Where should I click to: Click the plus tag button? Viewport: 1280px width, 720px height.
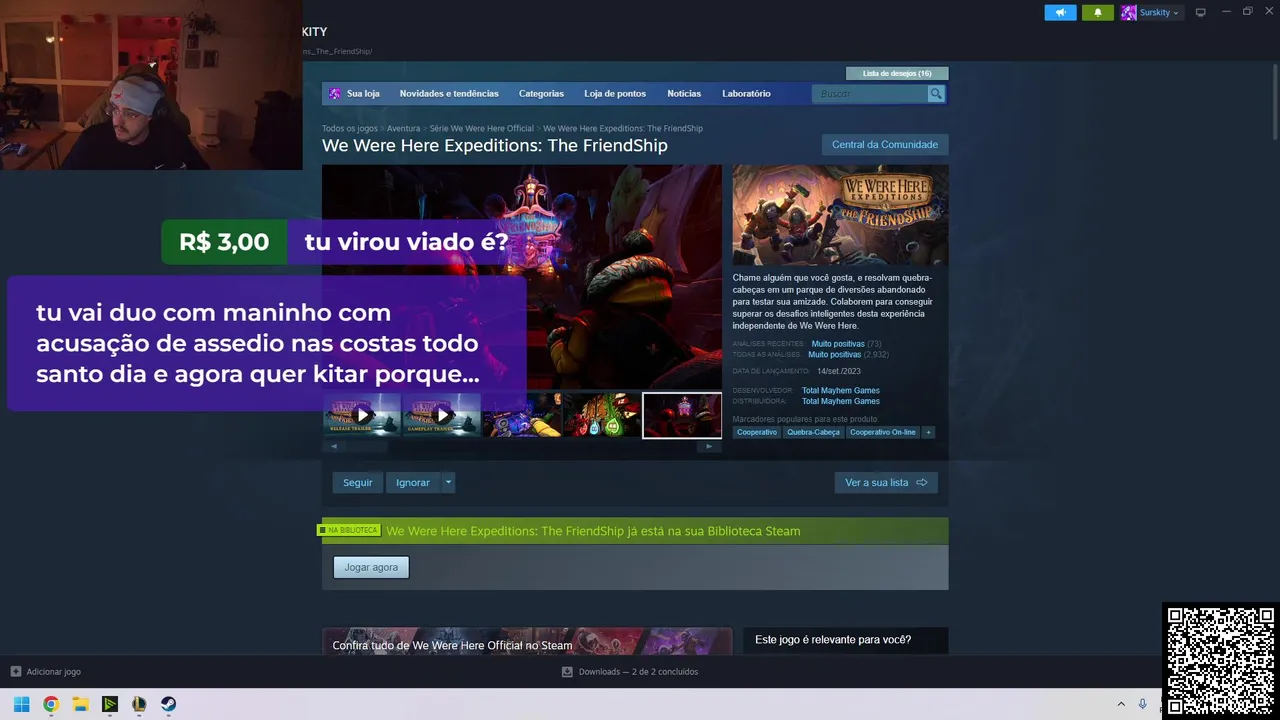(x=928, y=432)
